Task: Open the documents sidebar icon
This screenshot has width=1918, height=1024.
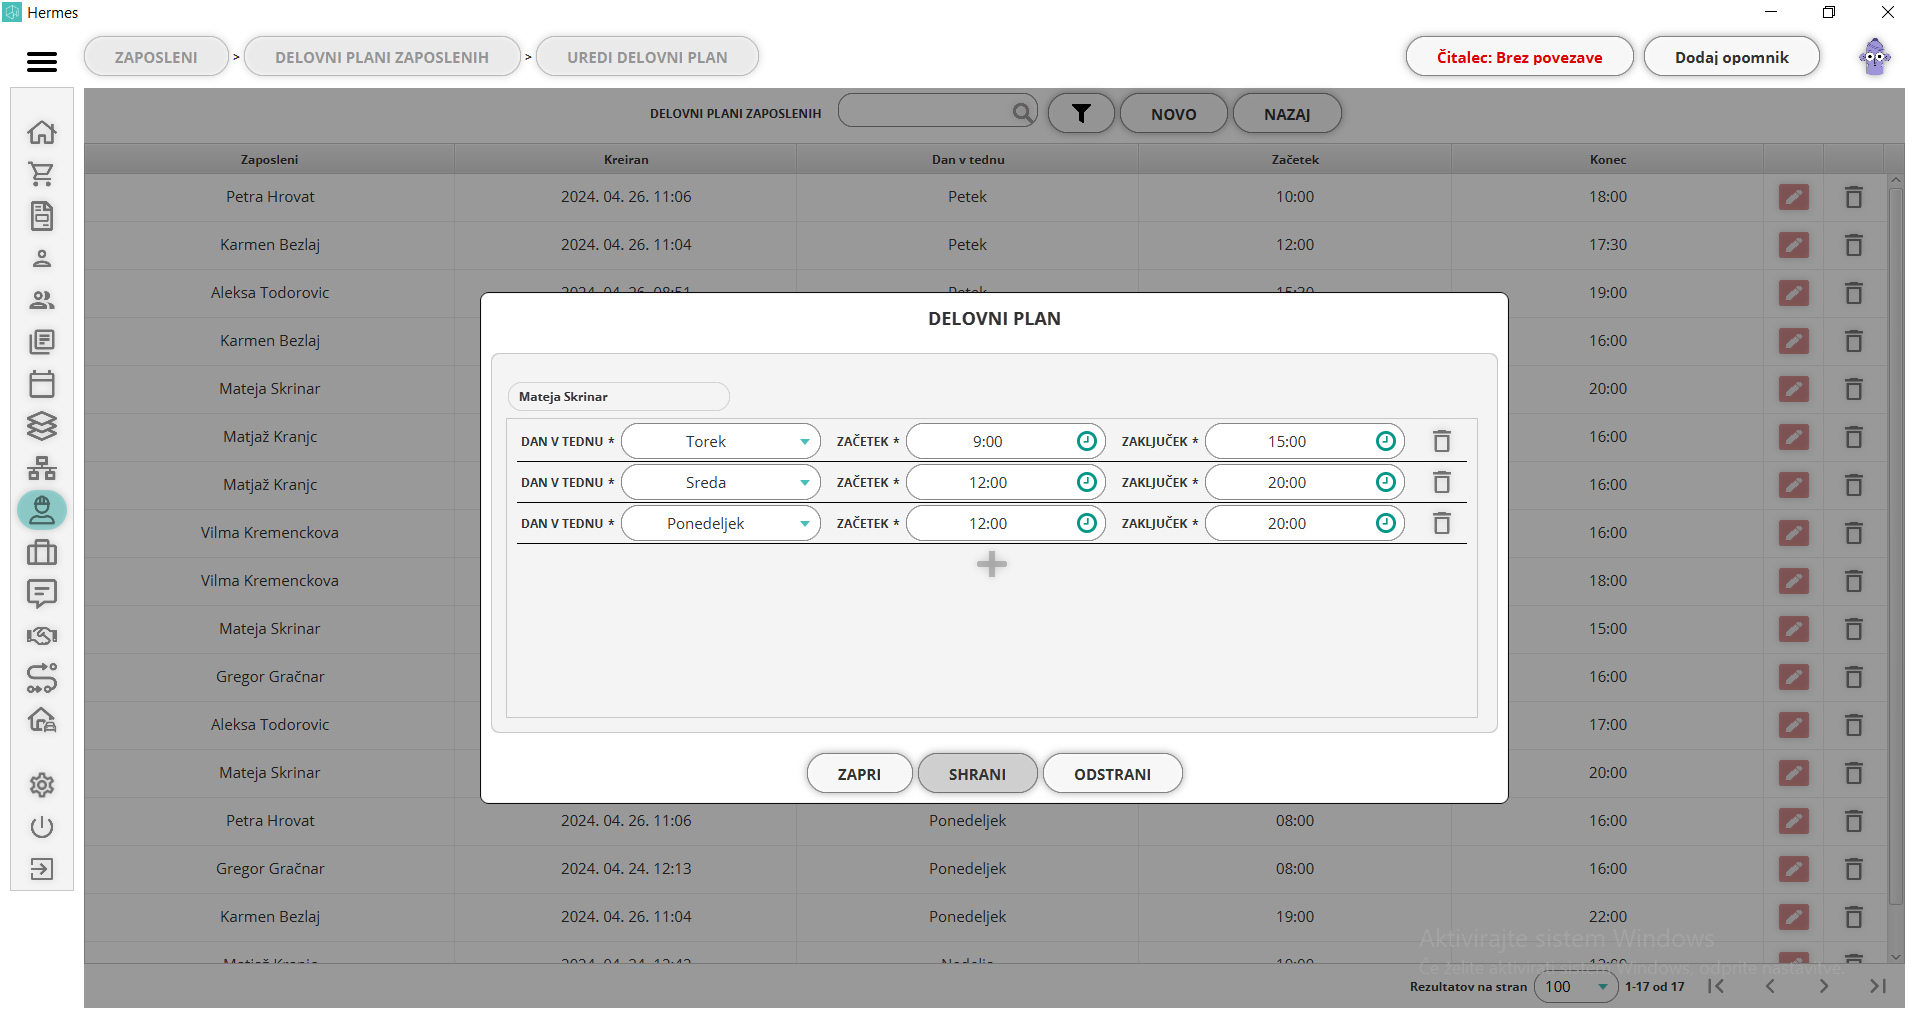Action: (x=42, y=216)
